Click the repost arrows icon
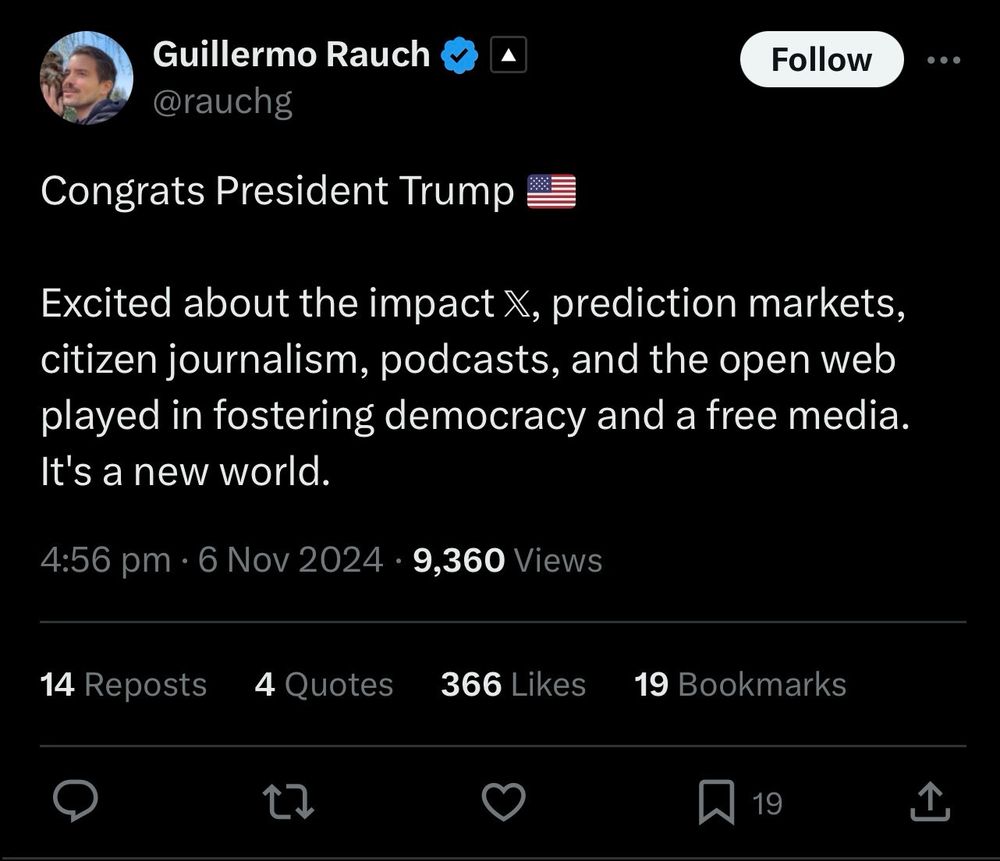 (x=288, y=800)
